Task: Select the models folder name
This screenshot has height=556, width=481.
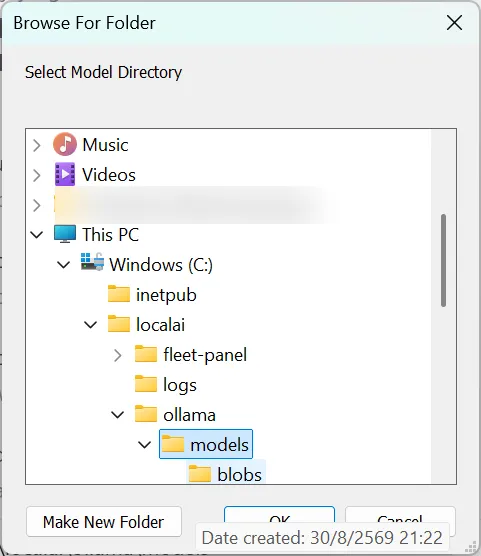Action: [219, 445]
